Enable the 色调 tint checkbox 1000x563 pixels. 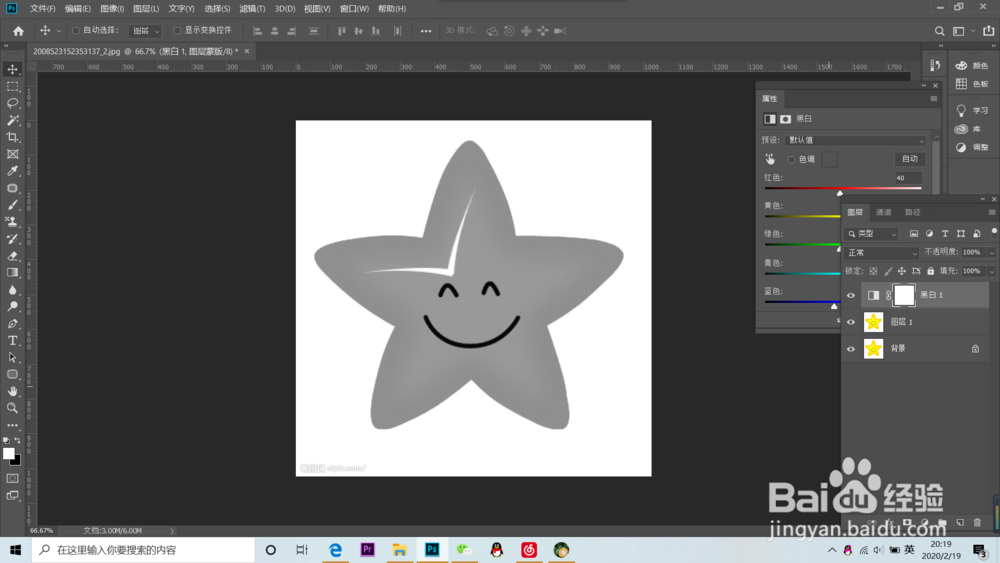pos(792,159)
